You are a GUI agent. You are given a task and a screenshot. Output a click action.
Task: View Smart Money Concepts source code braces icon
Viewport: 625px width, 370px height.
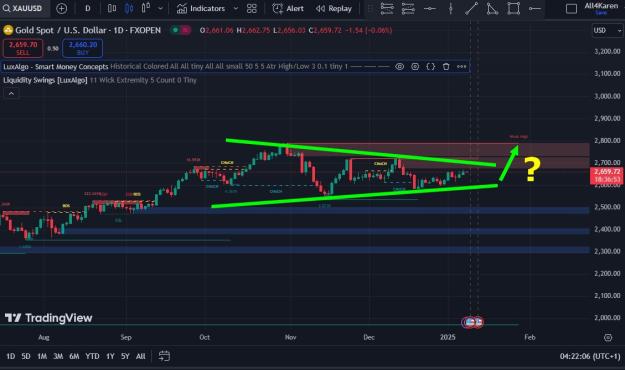click(x=430, y=67)
